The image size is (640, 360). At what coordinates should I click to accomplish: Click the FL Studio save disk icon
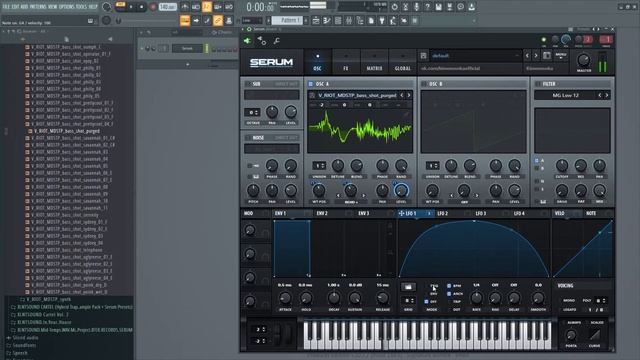[x=438, y=7]
